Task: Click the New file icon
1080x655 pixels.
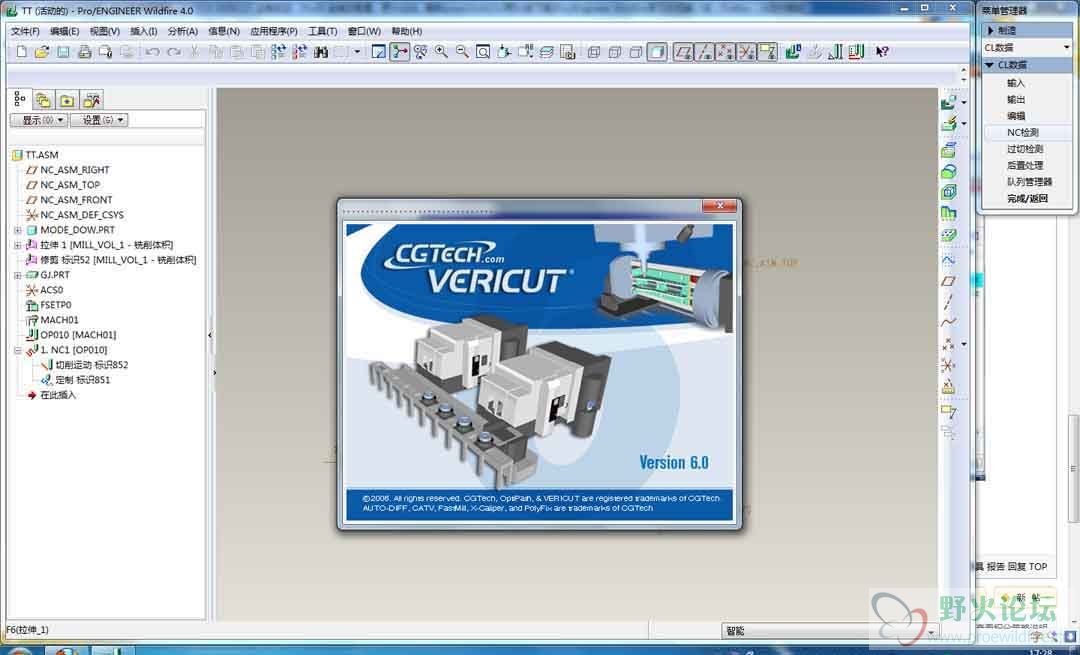Action: coord(21,52)
